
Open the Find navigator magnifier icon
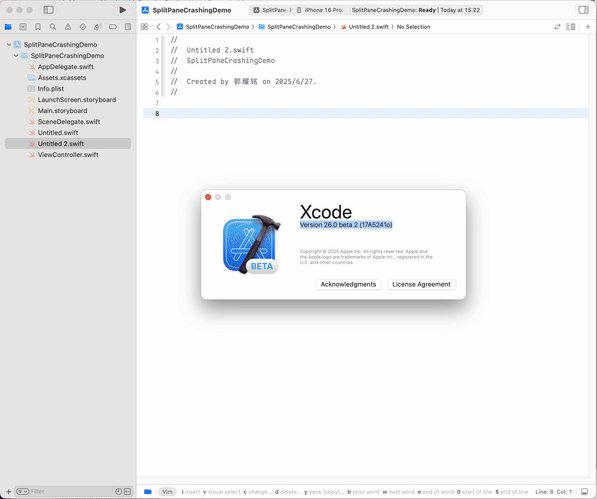pos(53,27)
